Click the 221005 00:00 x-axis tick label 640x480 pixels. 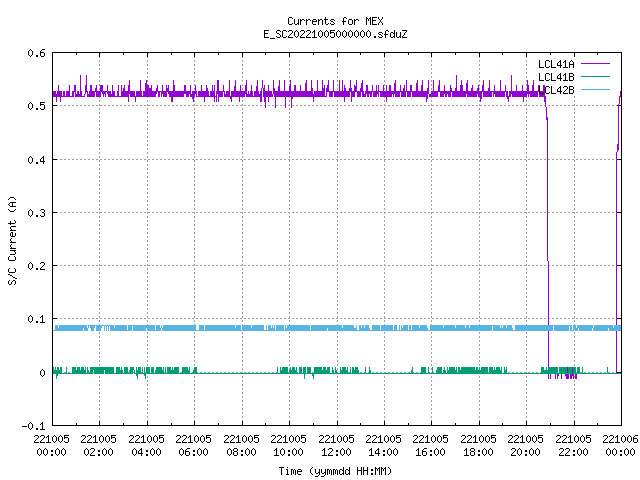point(51,445)
